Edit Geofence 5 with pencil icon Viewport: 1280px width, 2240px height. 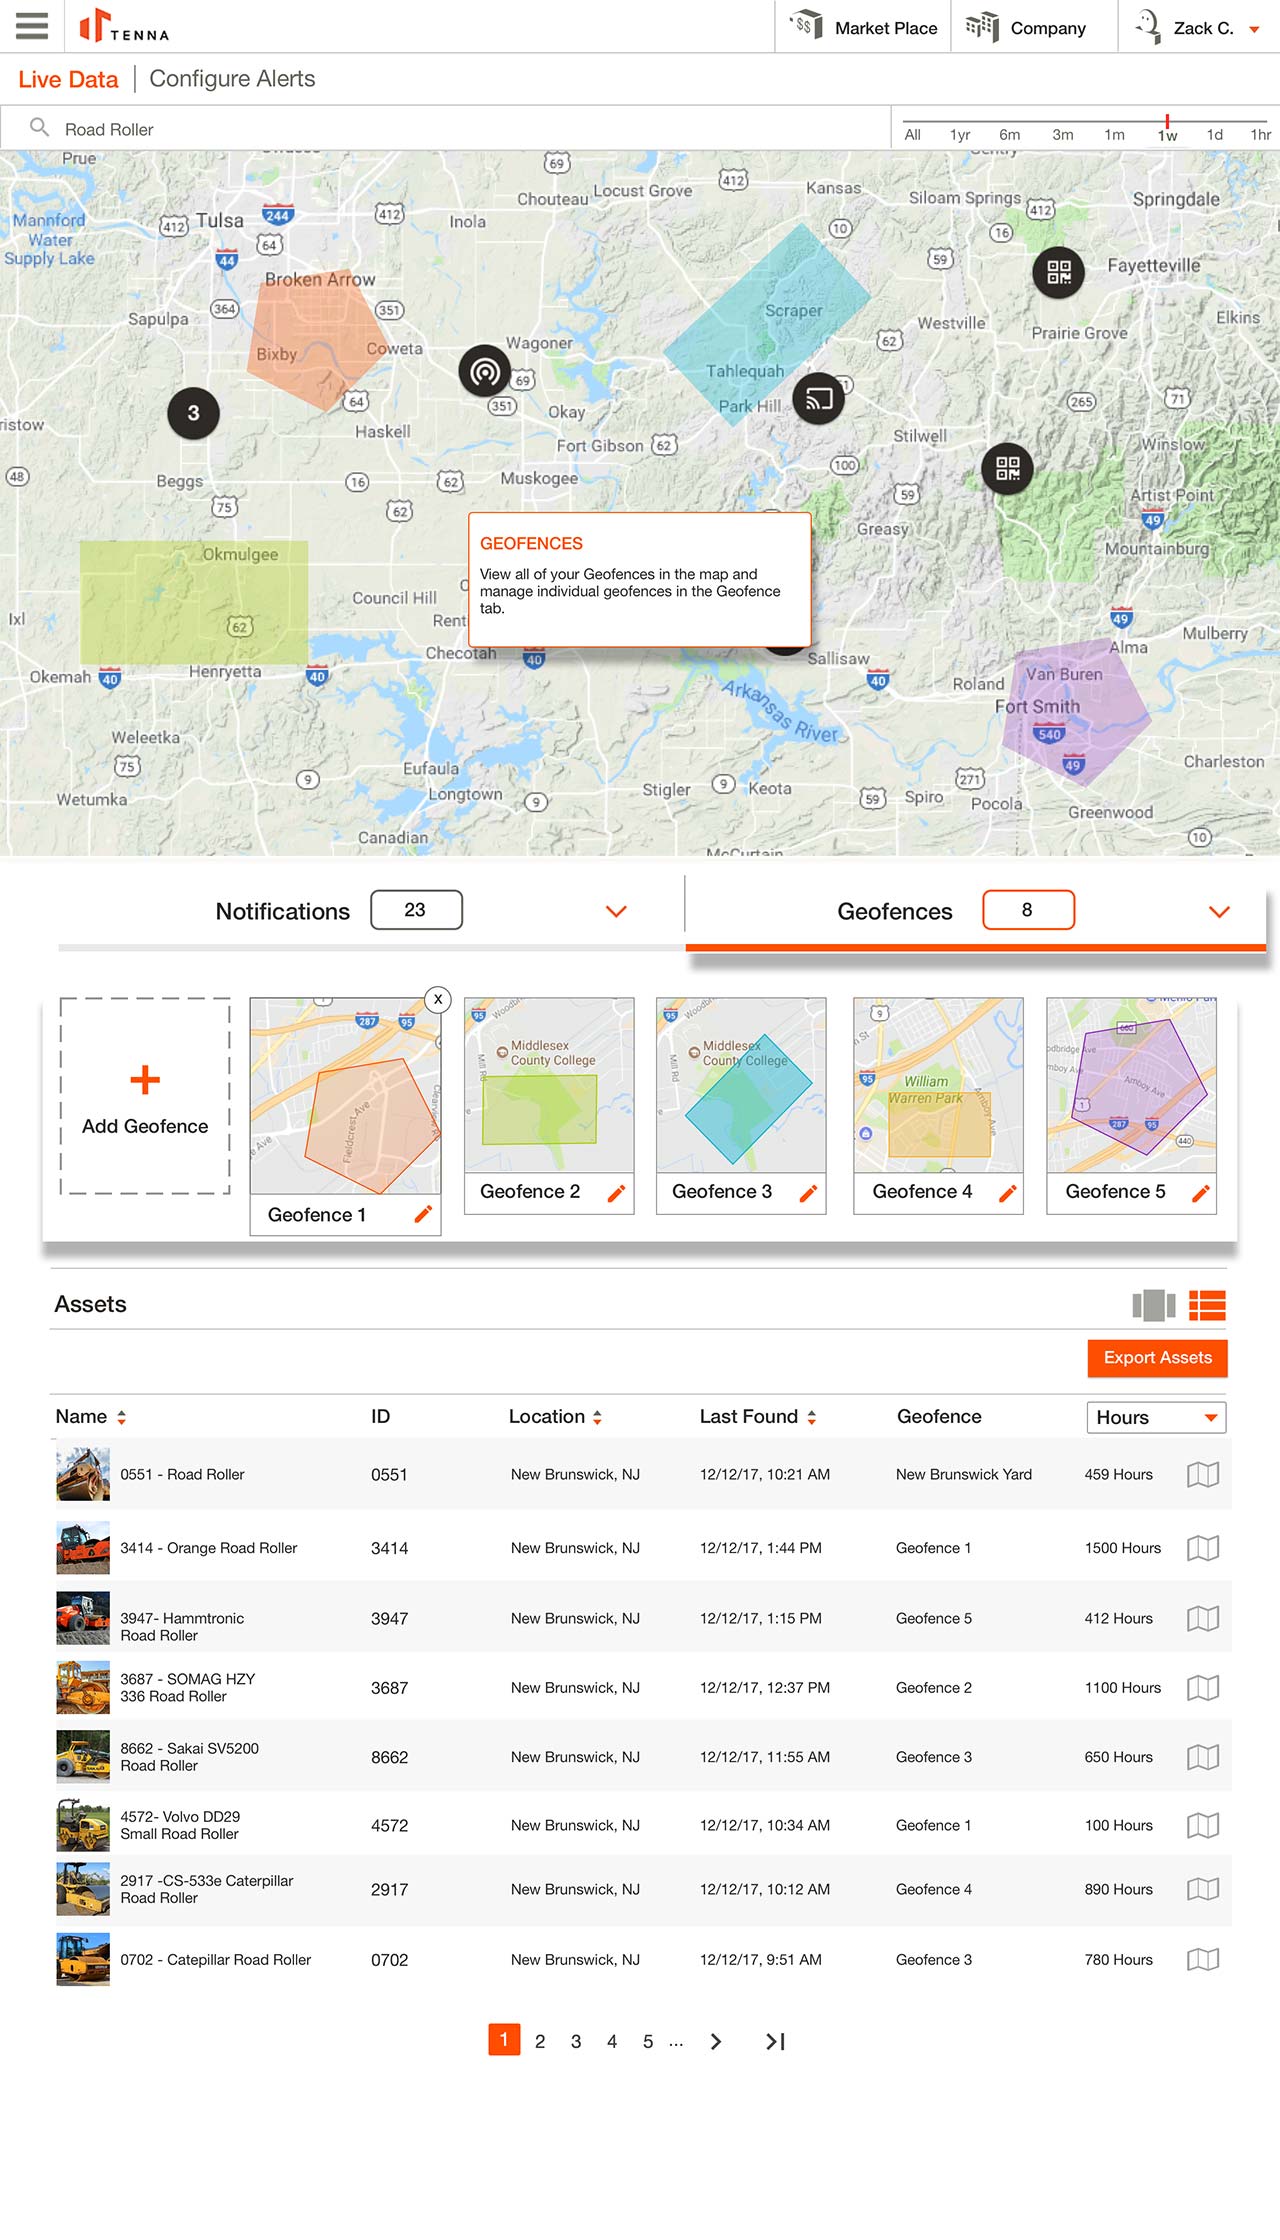tap(1200, 1193)
